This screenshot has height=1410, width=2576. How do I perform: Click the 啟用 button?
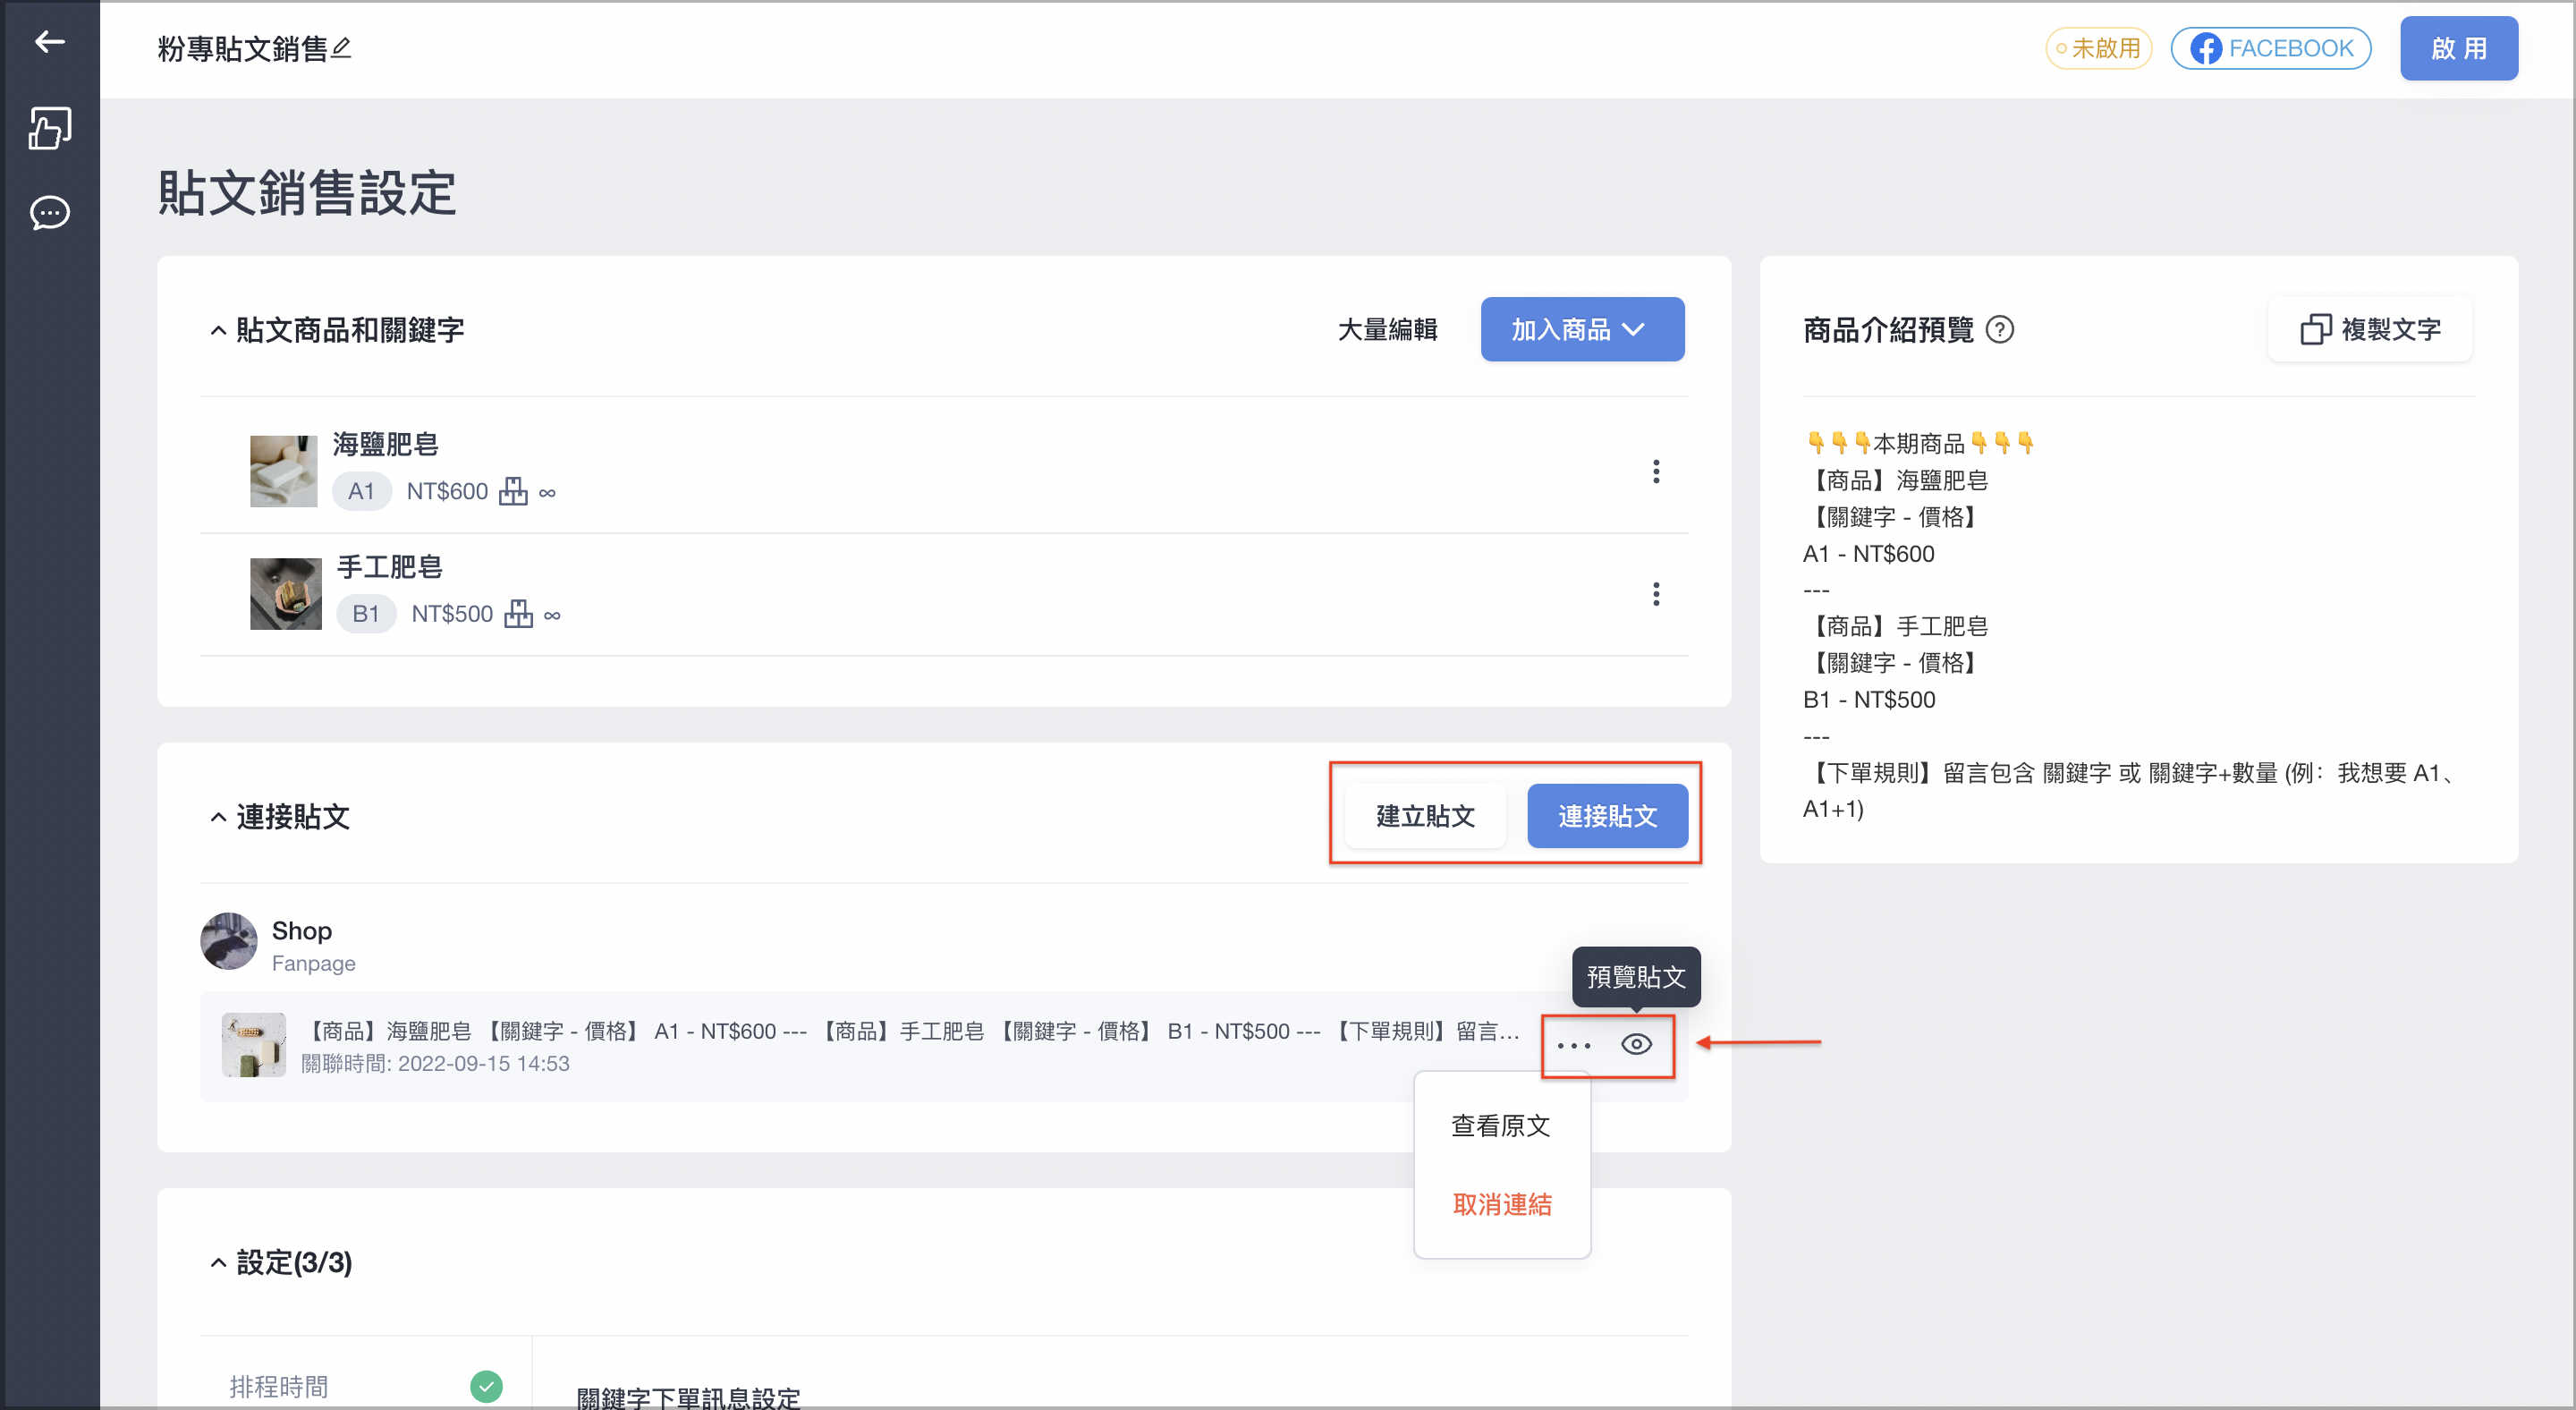click(x=2459, y=48)
